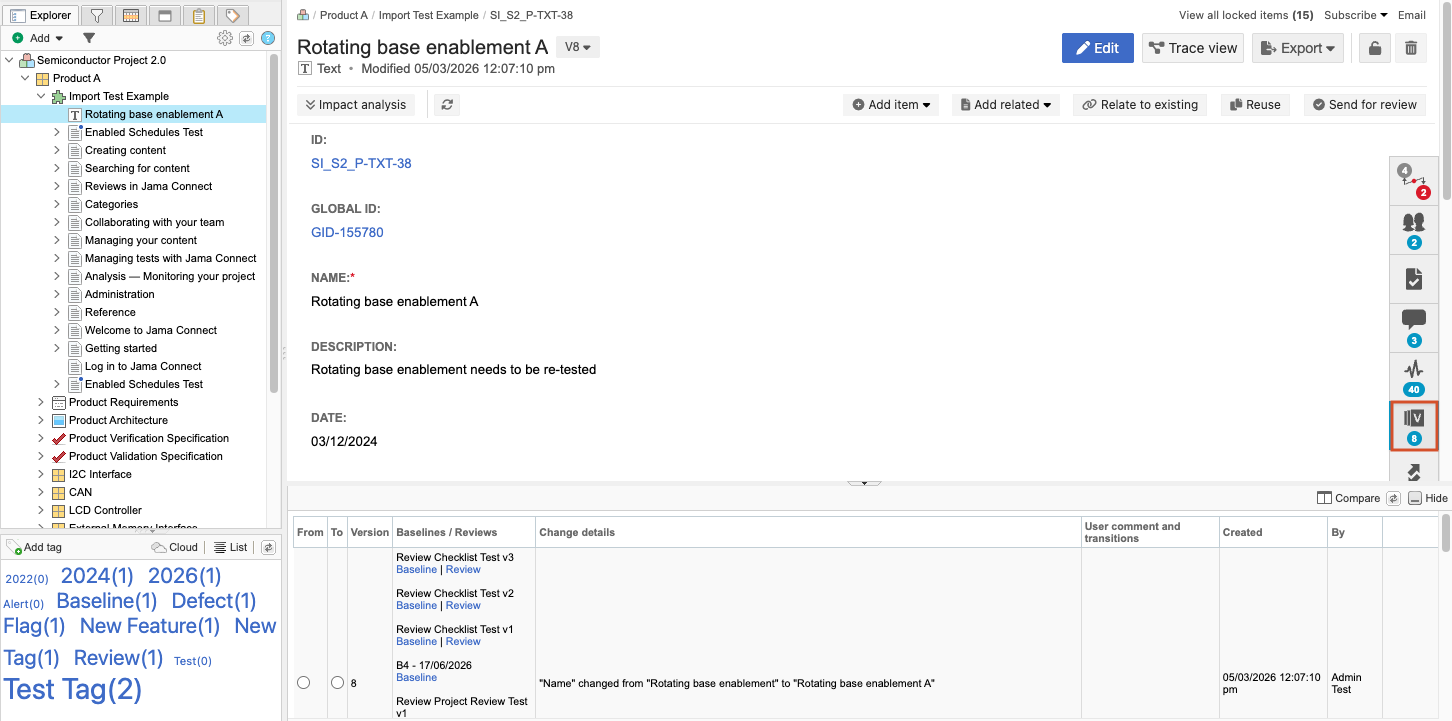
Task: Open the Tags tab with label icon
Action: point(232,15)
